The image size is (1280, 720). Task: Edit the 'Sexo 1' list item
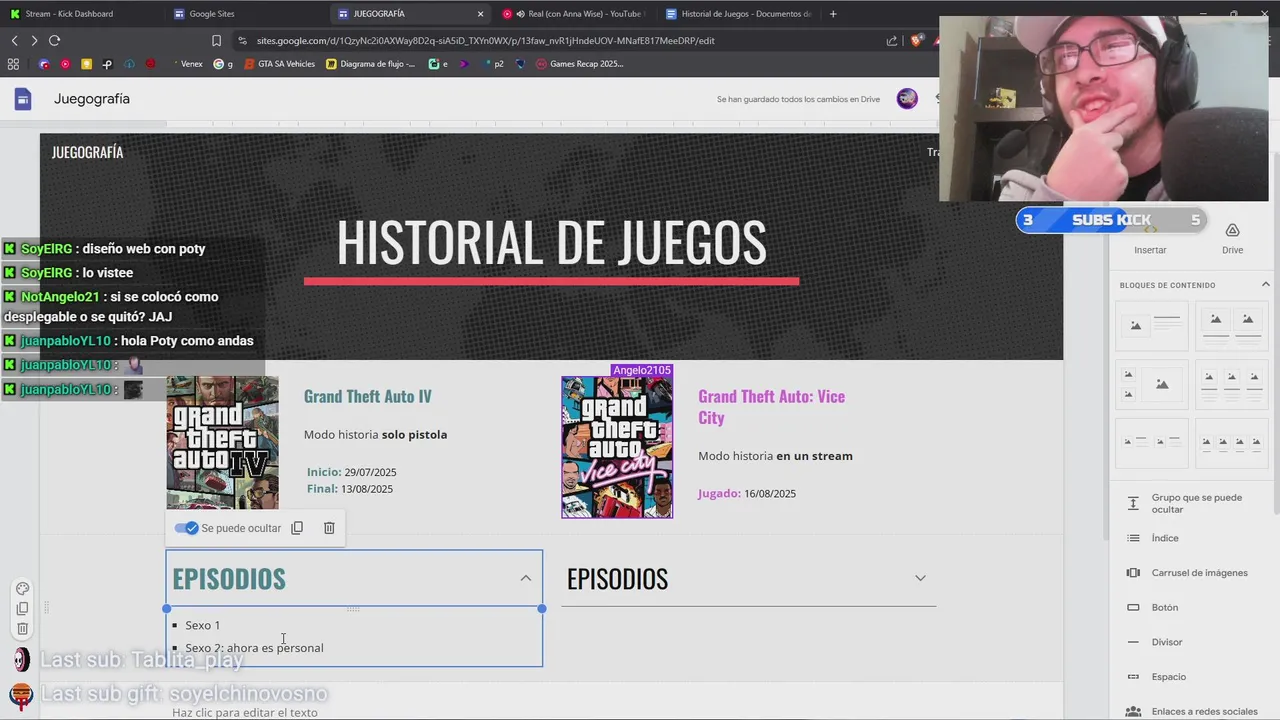202,625
